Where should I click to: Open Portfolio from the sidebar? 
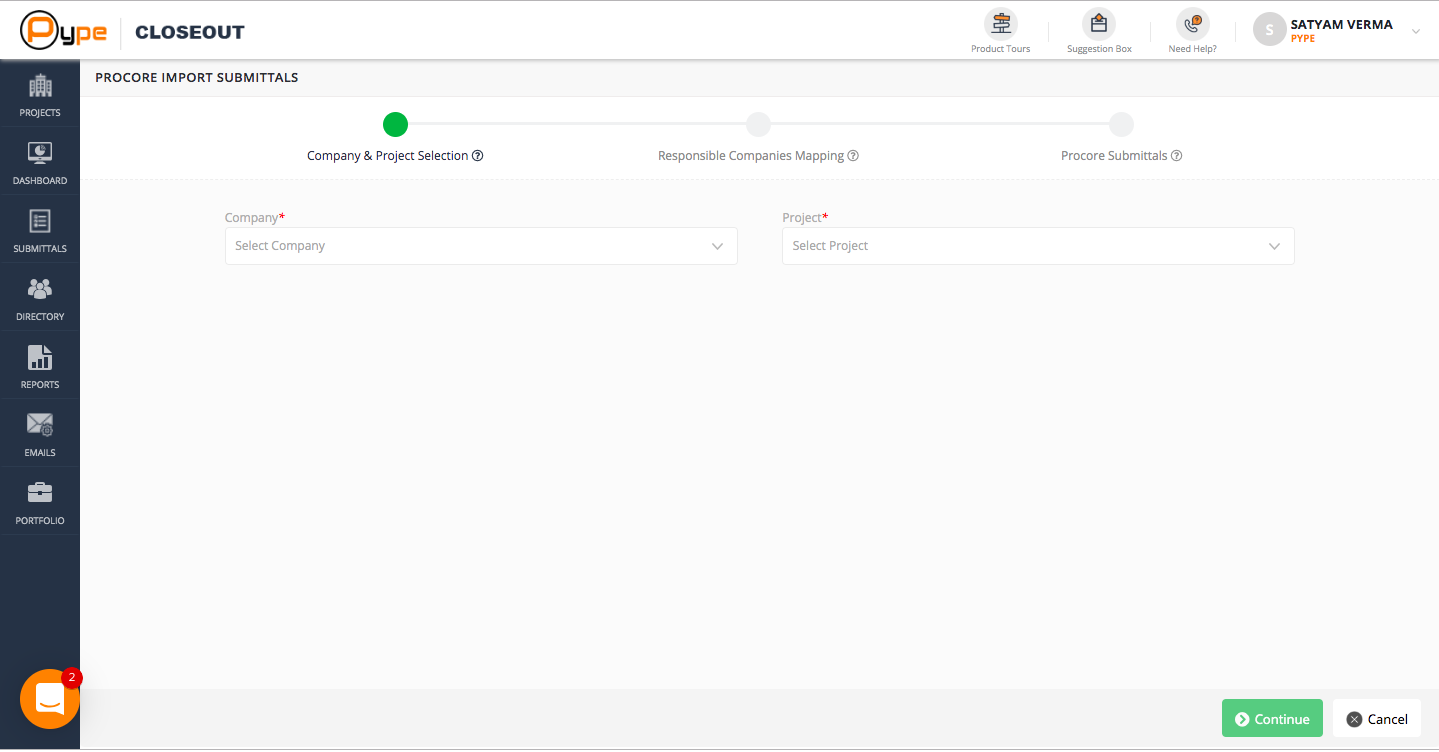[x=40, y=503]
